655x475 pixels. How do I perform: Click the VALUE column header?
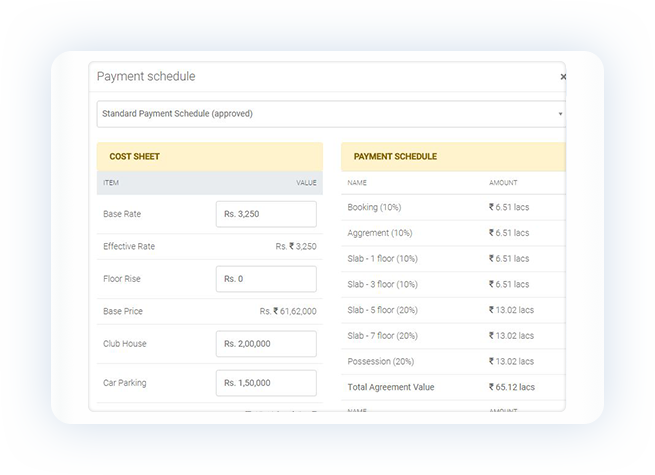pyautogui.click(x=306, y=183)
